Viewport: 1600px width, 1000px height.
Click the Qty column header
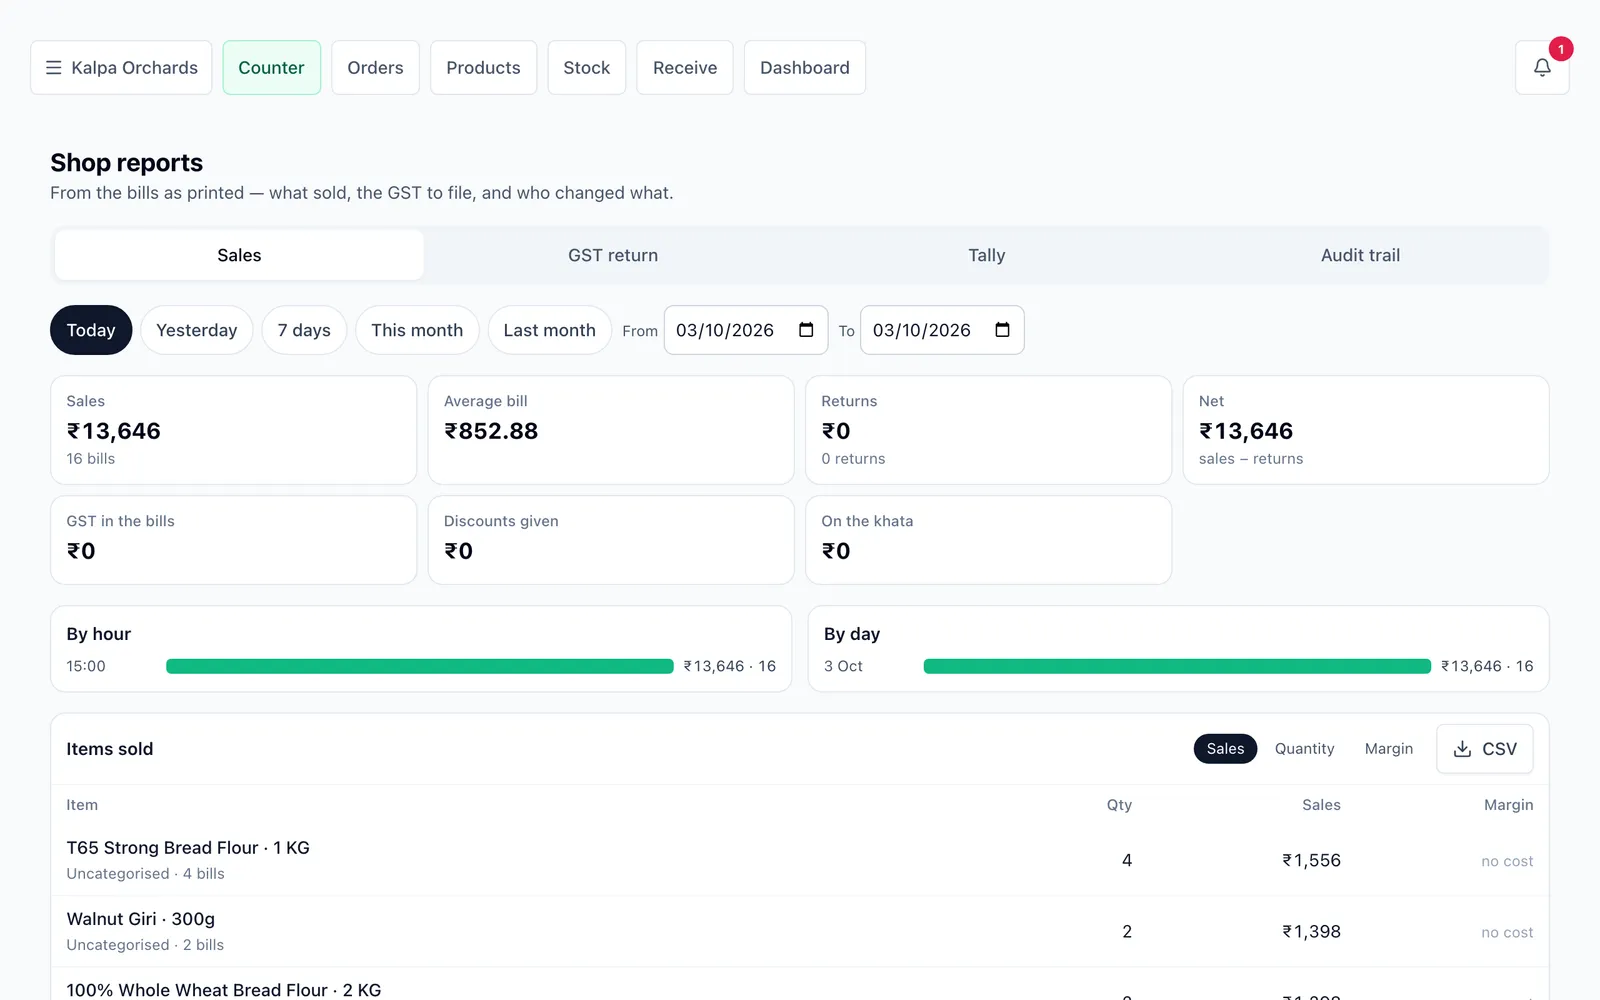(1119, 805)
